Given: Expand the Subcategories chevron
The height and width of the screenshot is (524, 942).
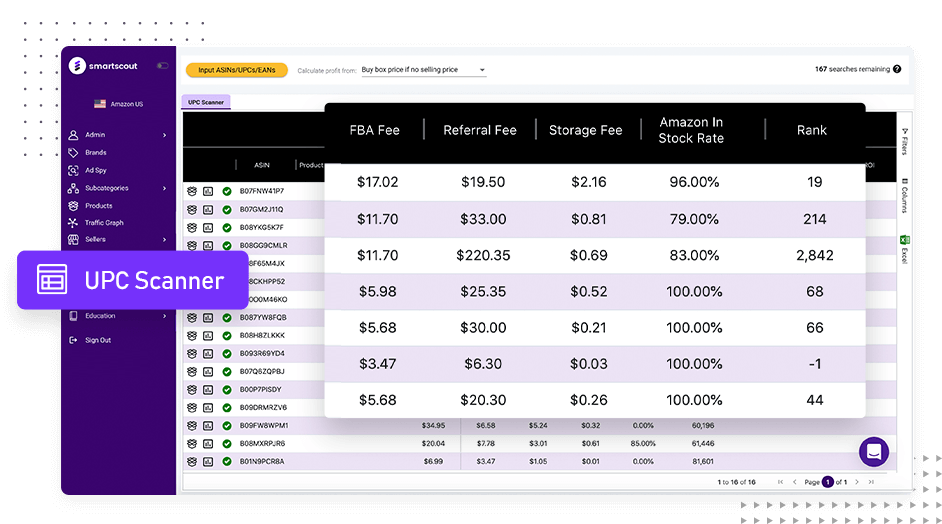Looking at the screenshot, I should coord(164,188).
